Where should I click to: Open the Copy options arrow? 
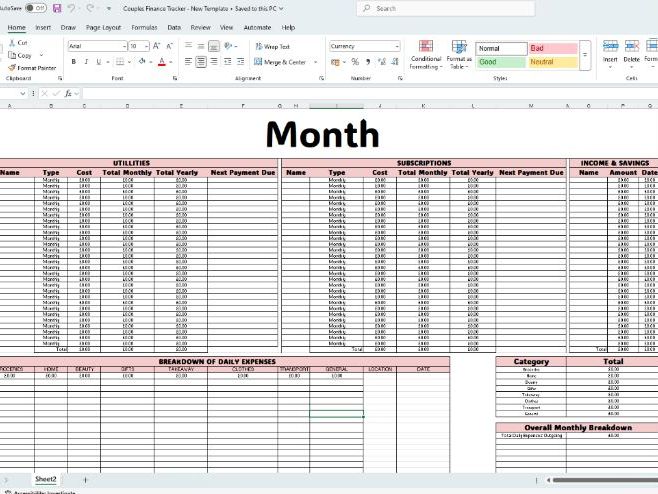pyautogui.click(x=41, y=55)
